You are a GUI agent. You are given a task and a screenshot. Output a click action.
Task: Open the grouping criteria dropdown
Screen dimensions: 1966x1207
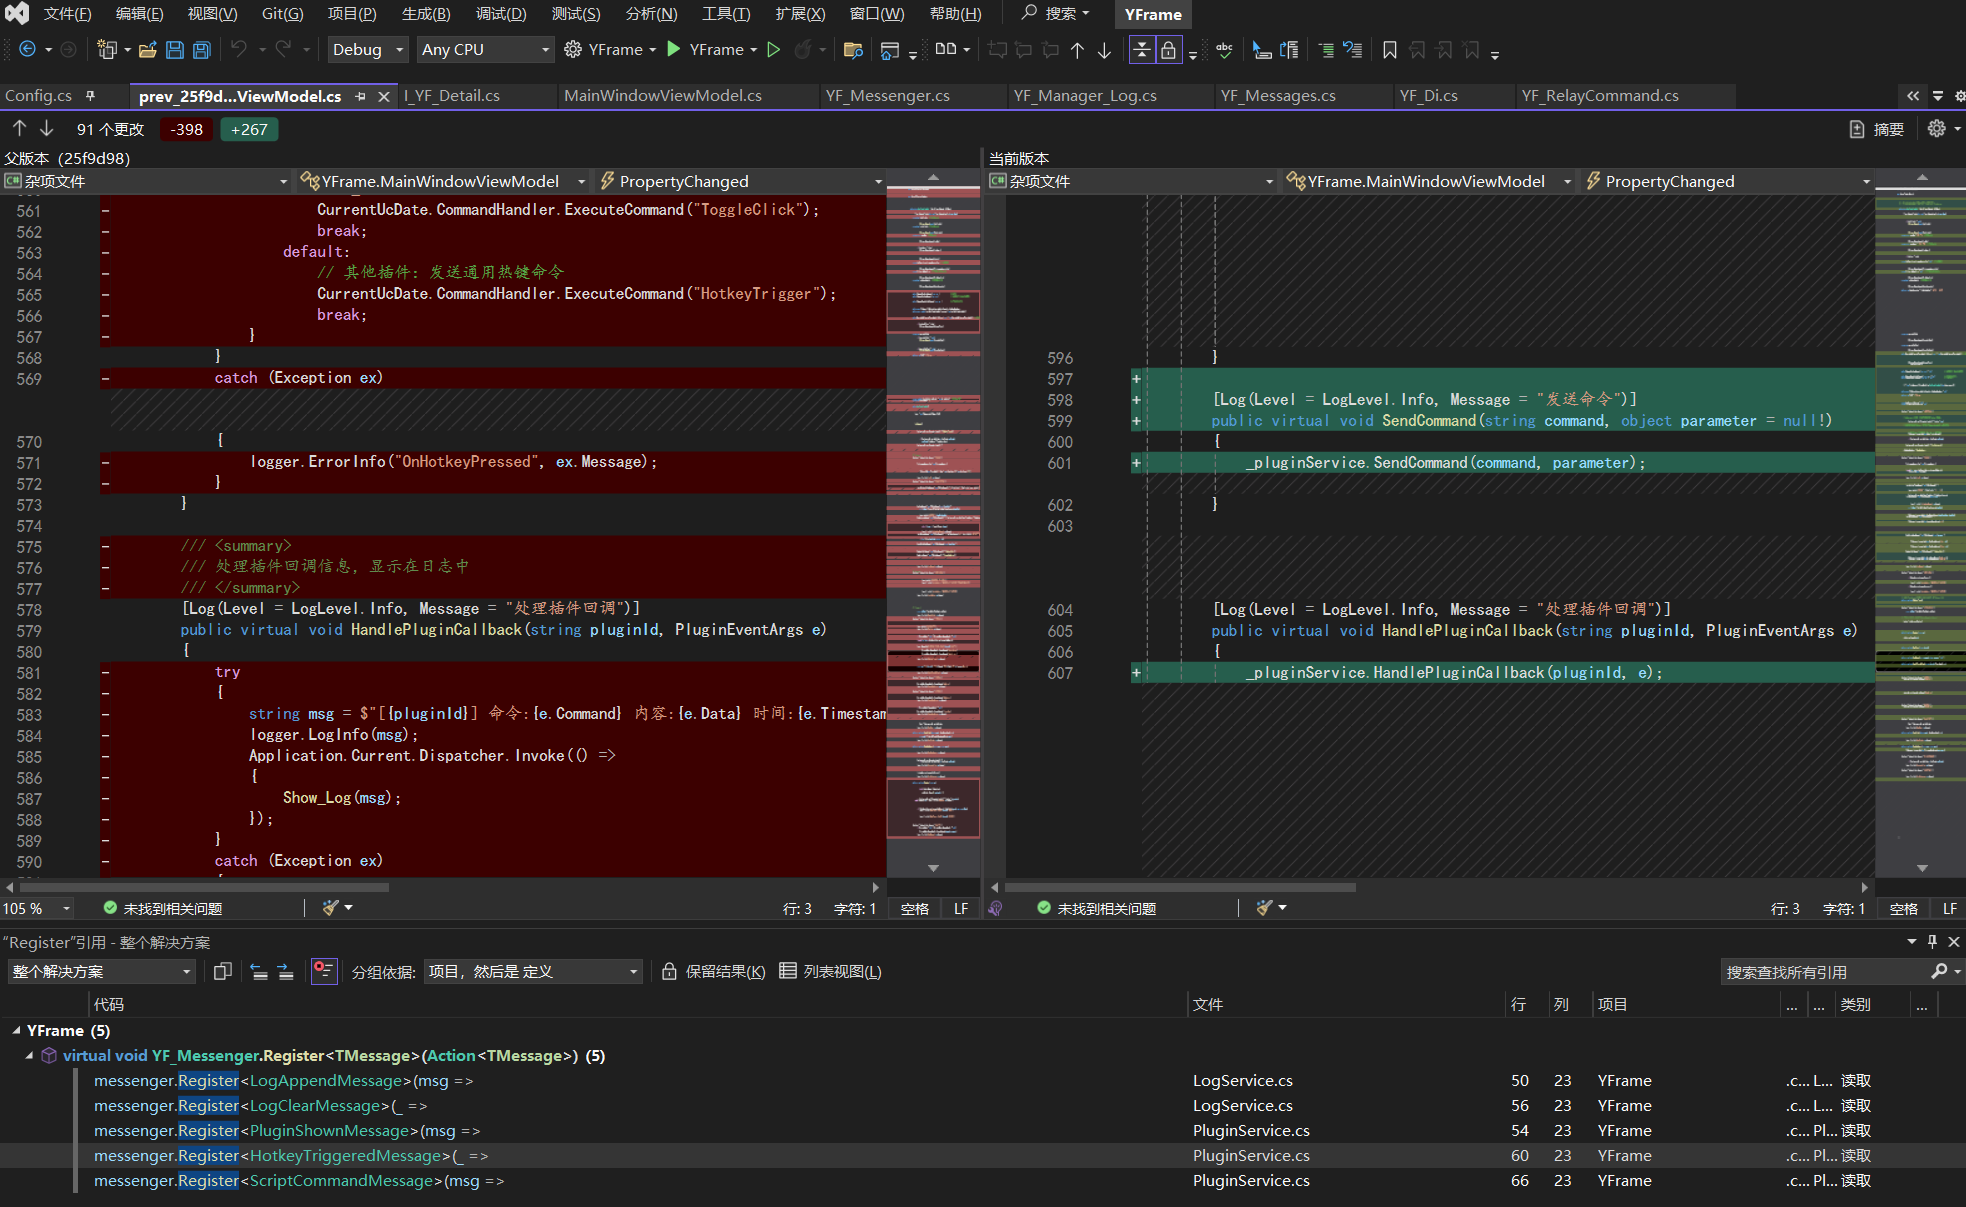pos(532,971)
